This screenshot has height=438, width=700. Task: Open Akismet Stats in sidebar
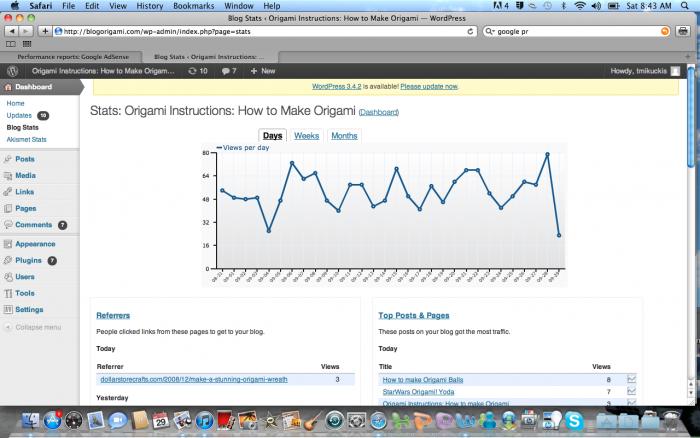tap(26, 139)
